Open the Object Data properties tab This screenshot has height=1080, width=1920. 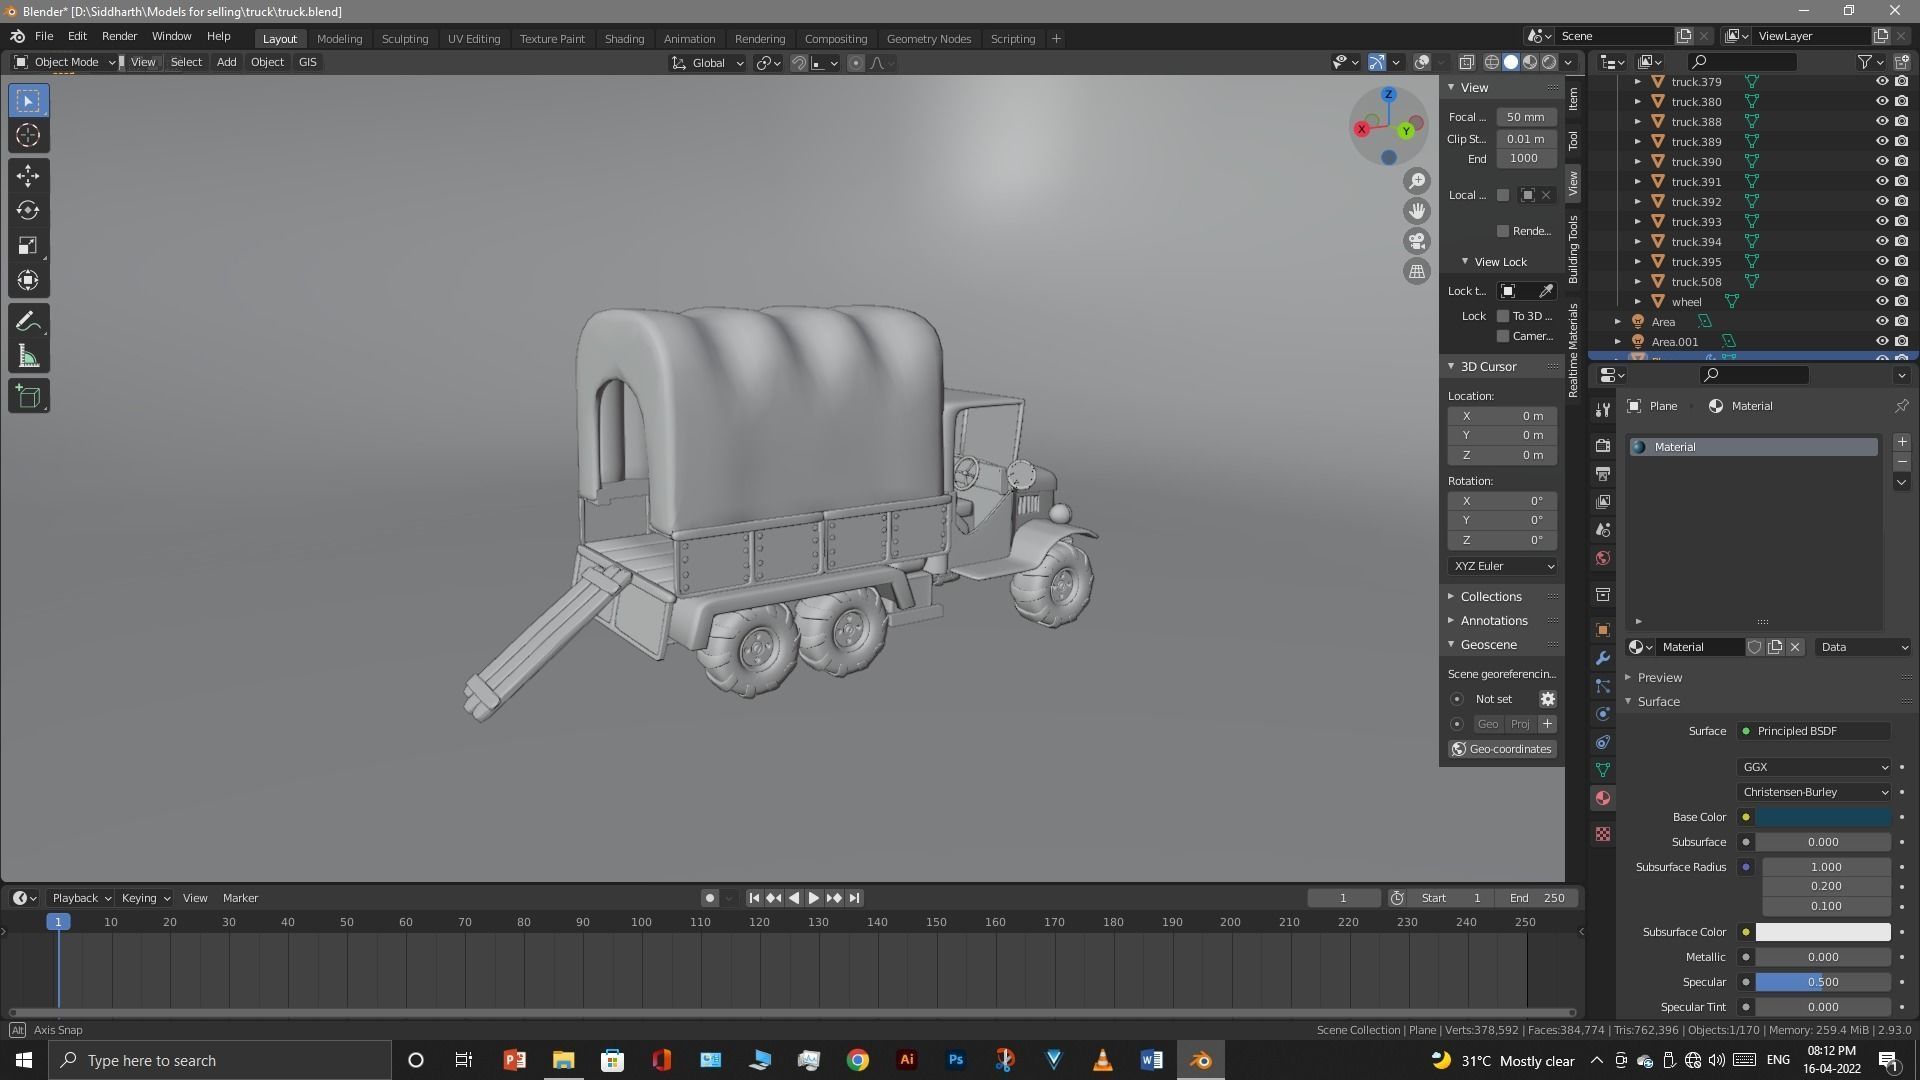point(1603,770)
